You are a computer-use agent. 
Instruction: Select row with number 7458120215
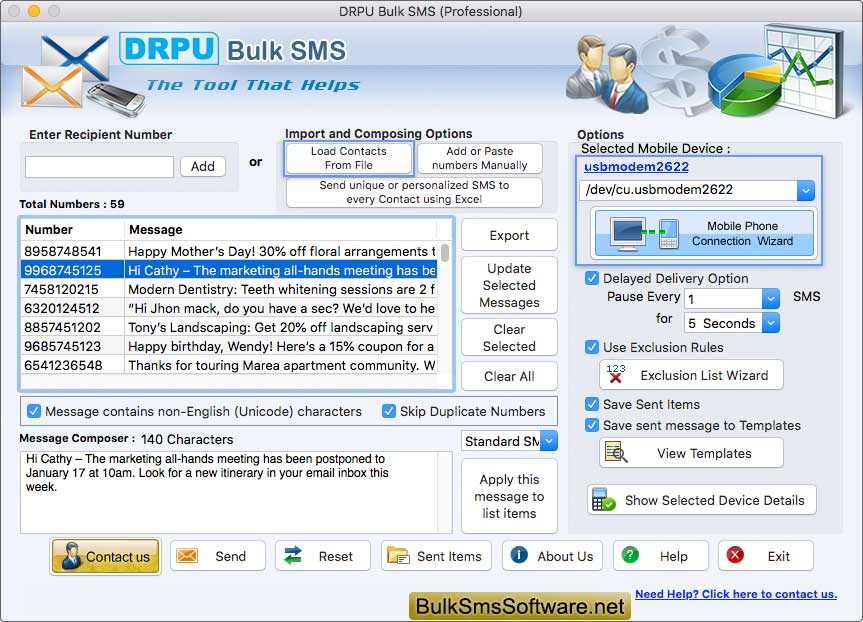(229, 289)
